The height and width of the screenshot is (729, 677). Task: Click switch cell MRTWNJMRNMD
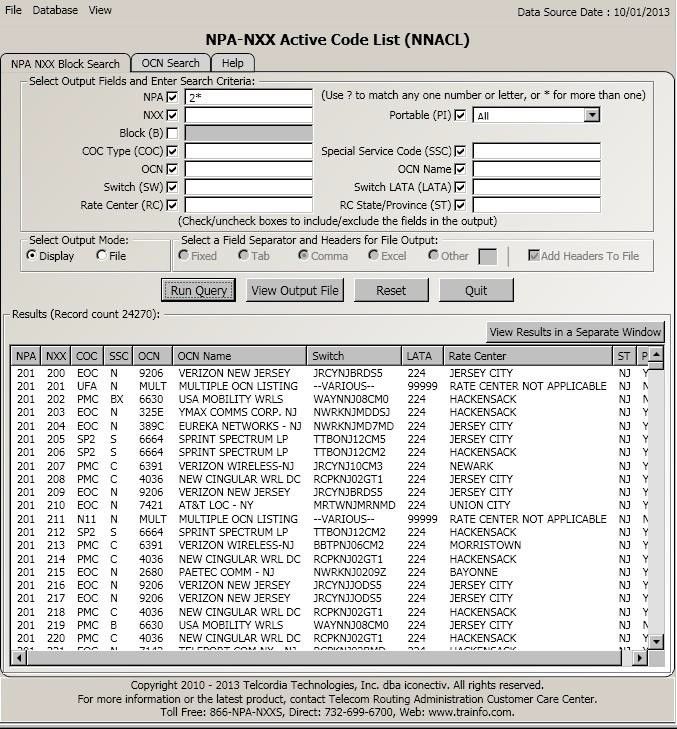[354, 505]
